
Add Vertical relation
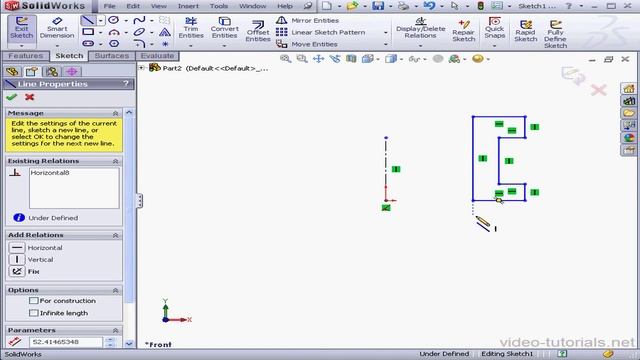tap(31, 260)
